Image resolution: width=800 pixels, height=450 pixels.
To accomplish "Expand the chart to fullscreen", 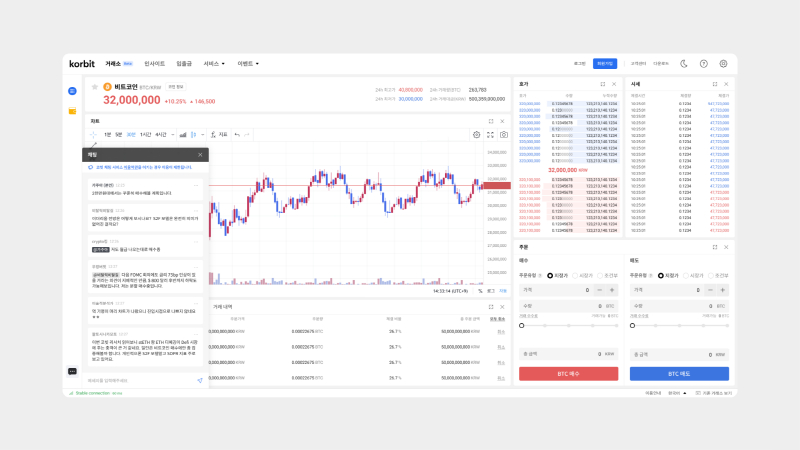I will click(x=490, y=134).
